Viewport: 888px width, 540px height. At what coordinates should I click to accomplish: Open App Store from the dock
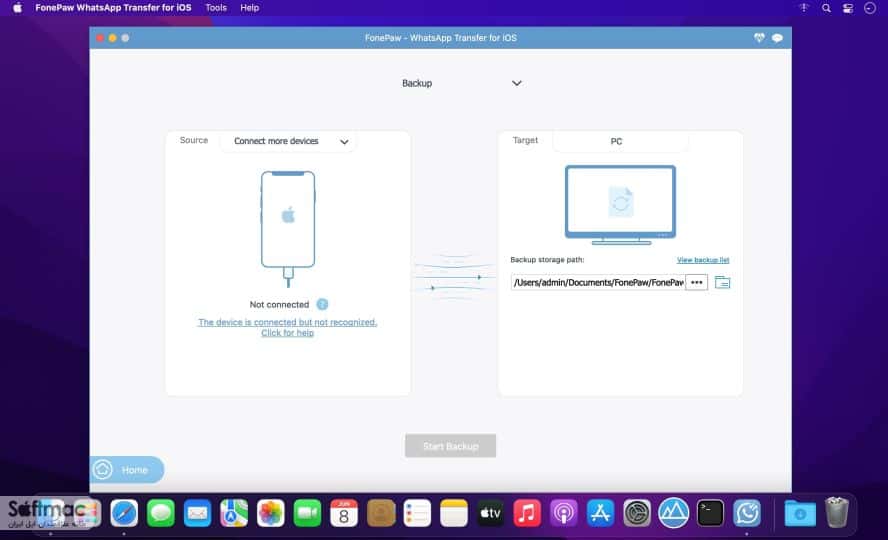[x=600, y=513]
